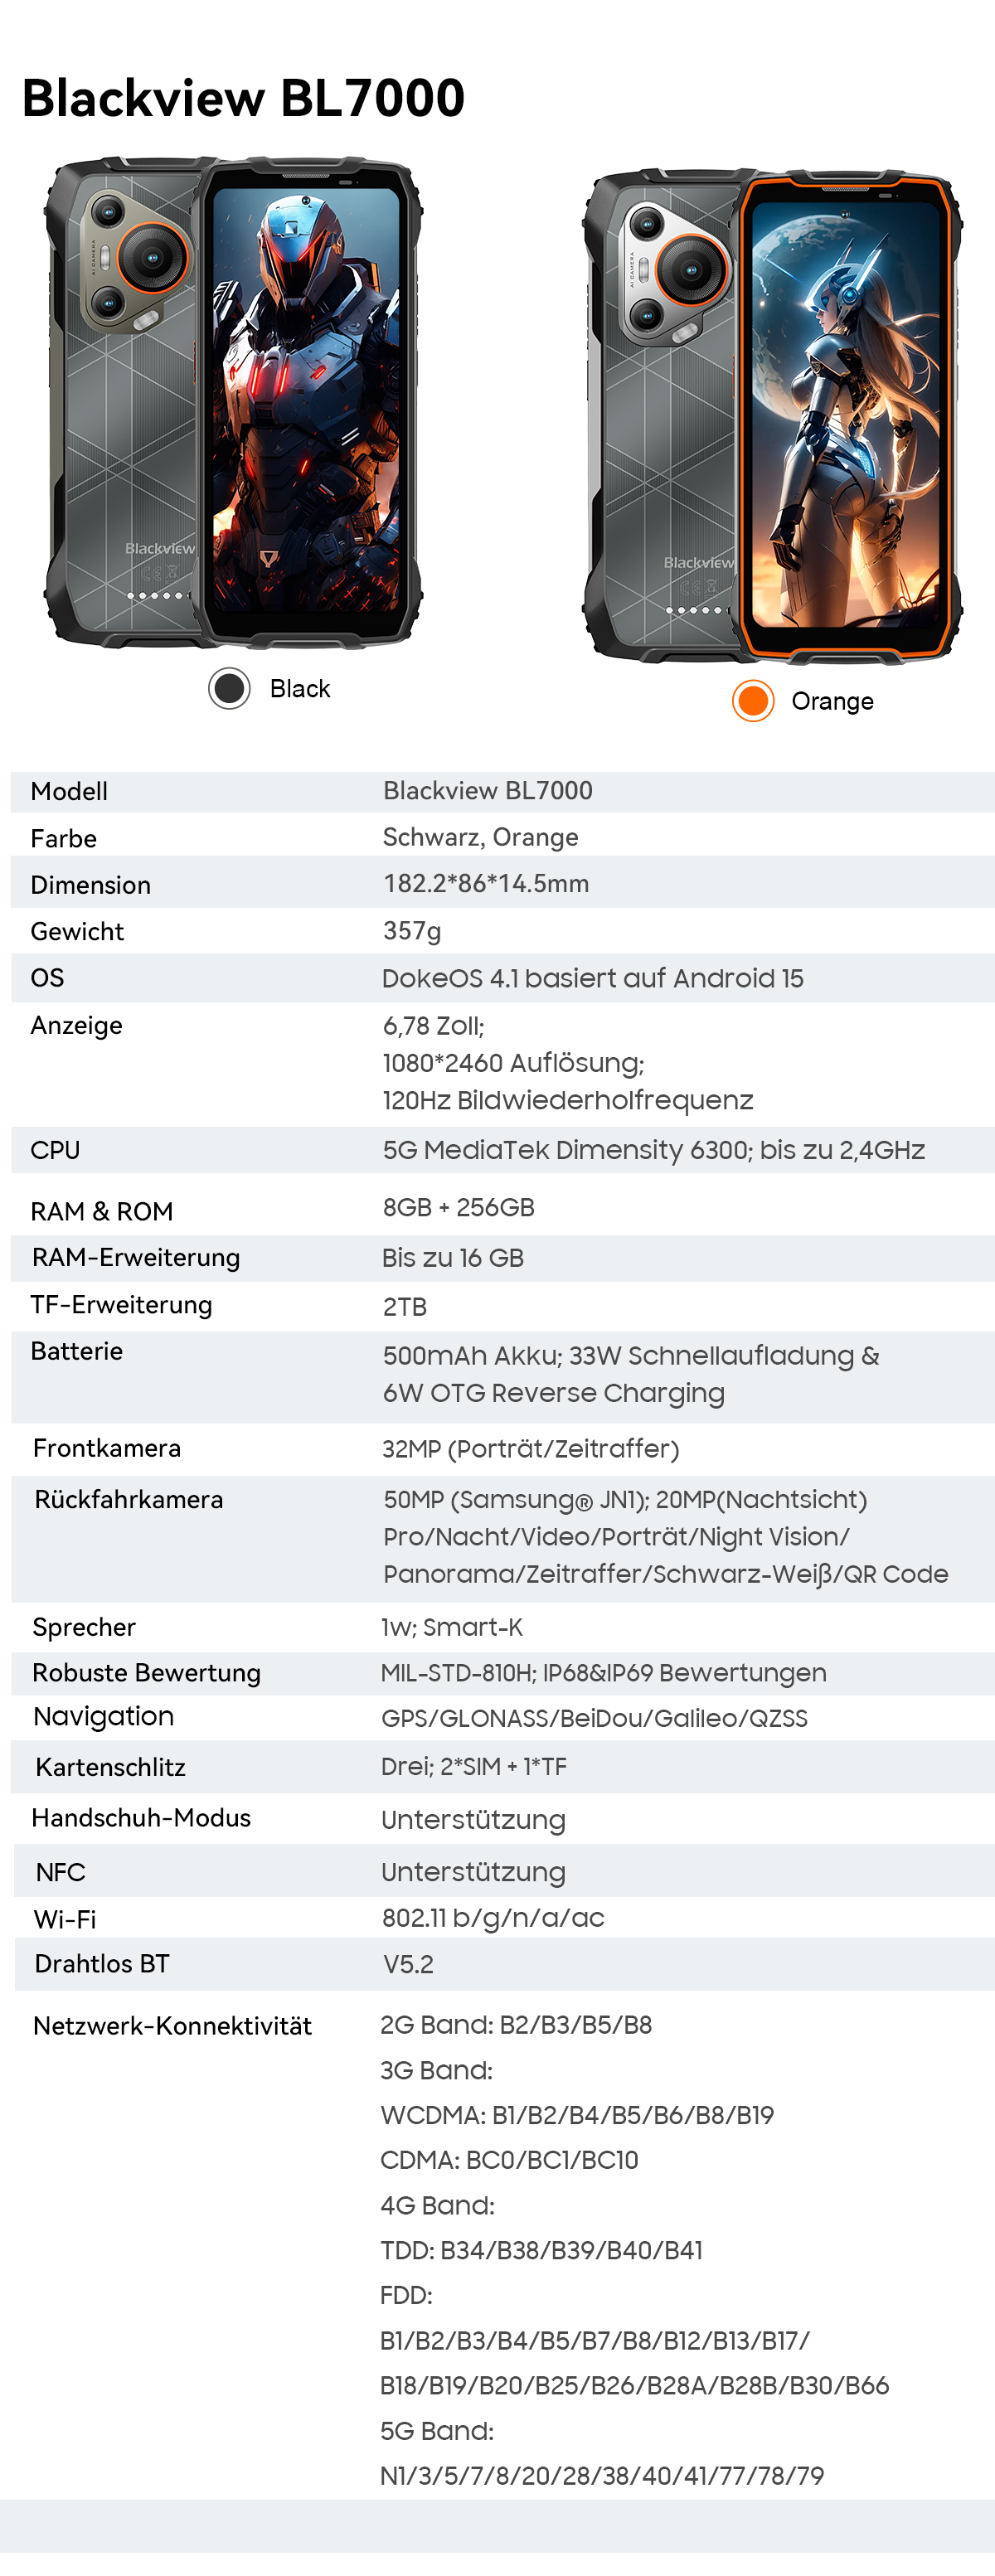Click the weight value 357g
The height and width of the screenshot is (2576, 995).
[412, 931]
